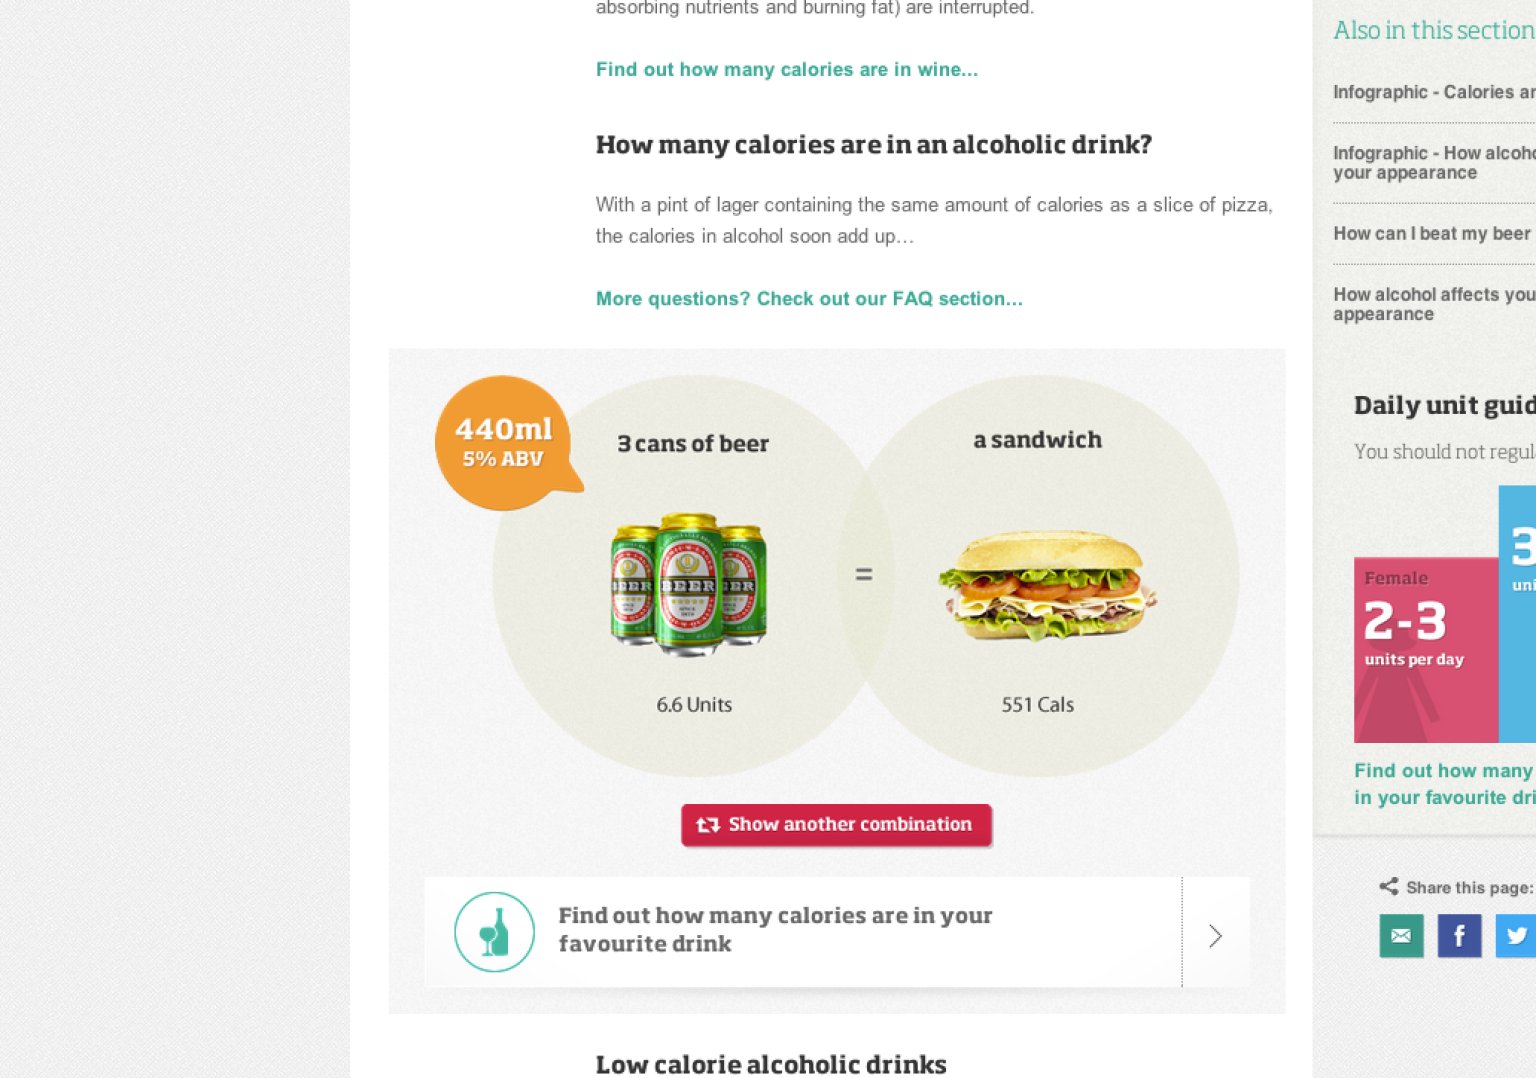This screenshot has width=1536, height=1078.
Task: Click the email share icon
Action: [x=1401, y=936]
